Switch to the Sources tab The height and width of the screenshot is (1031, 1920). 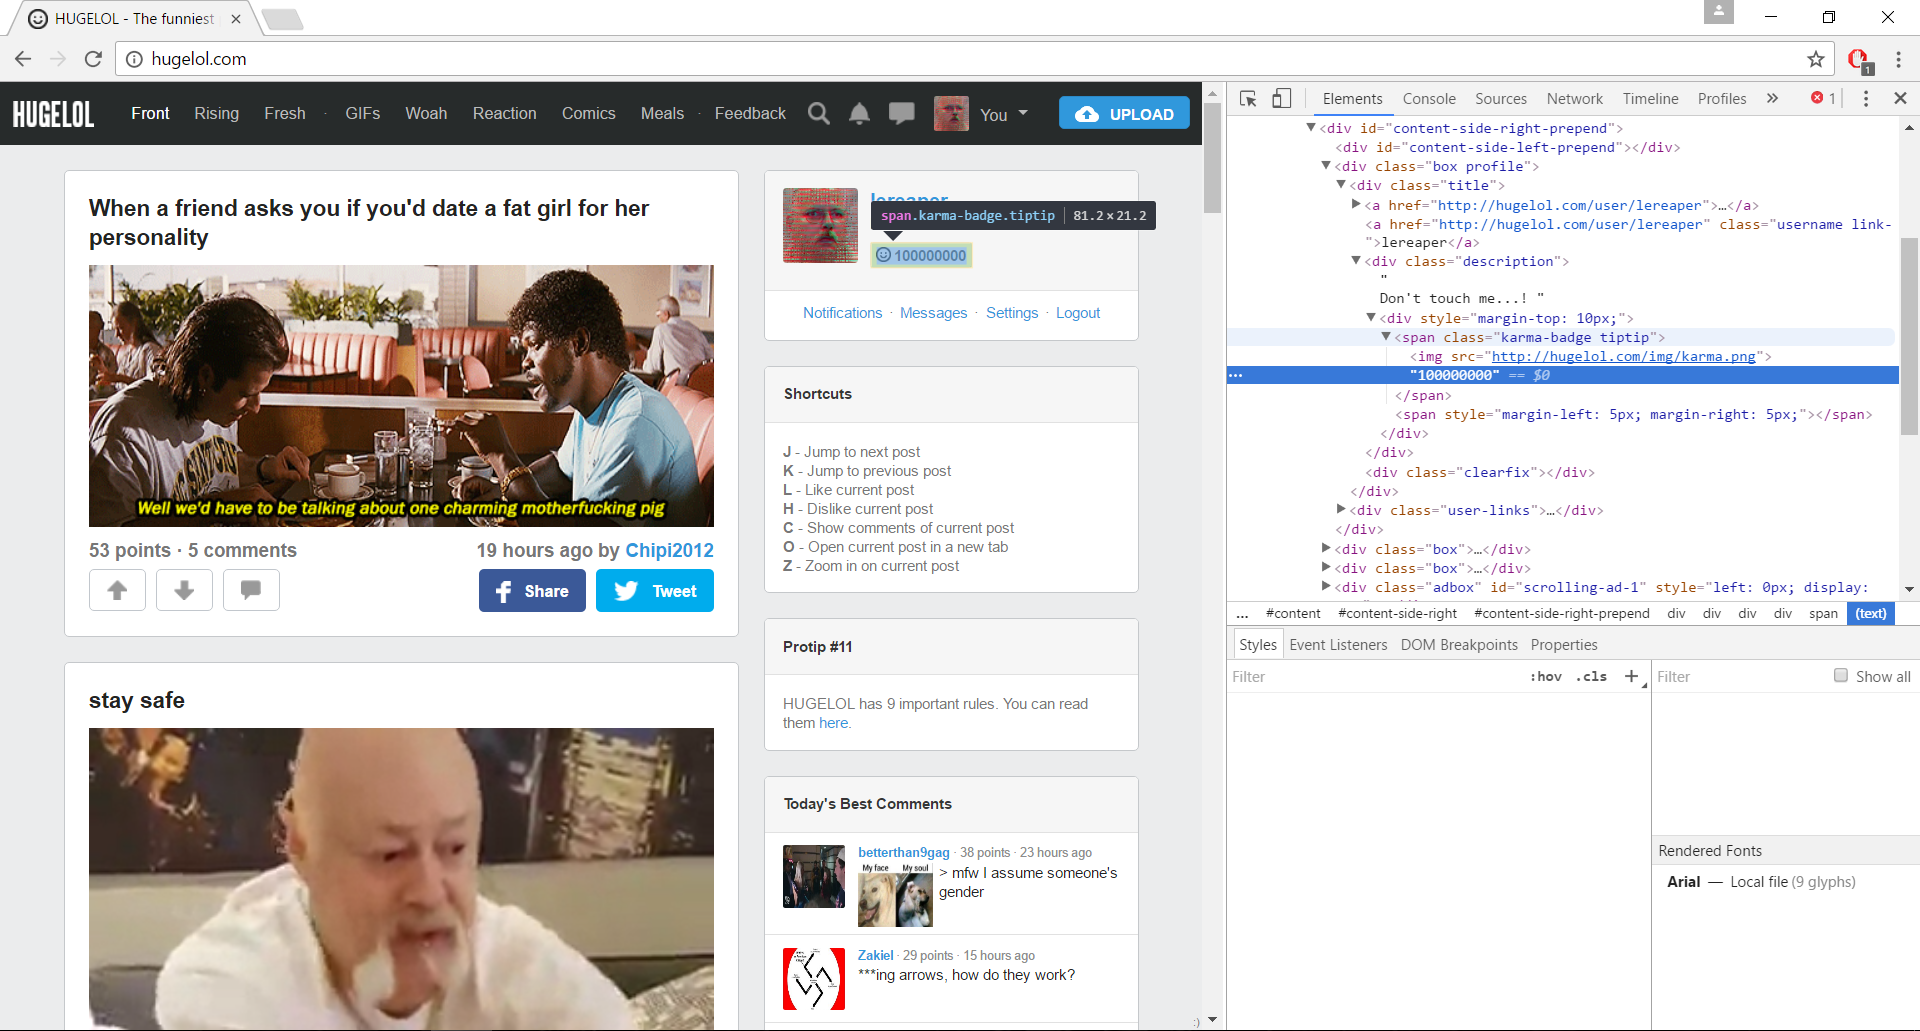1501,98
